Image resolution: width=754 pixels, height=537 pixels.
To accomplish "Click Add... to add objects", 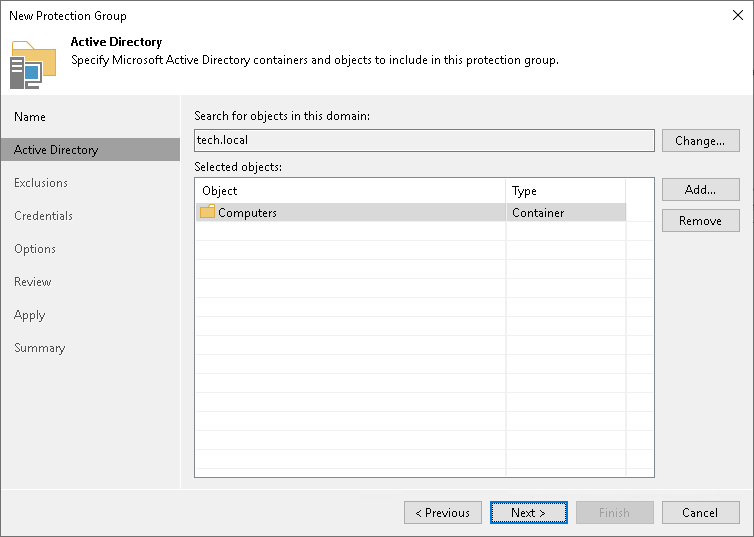I will tap(700, 190).
